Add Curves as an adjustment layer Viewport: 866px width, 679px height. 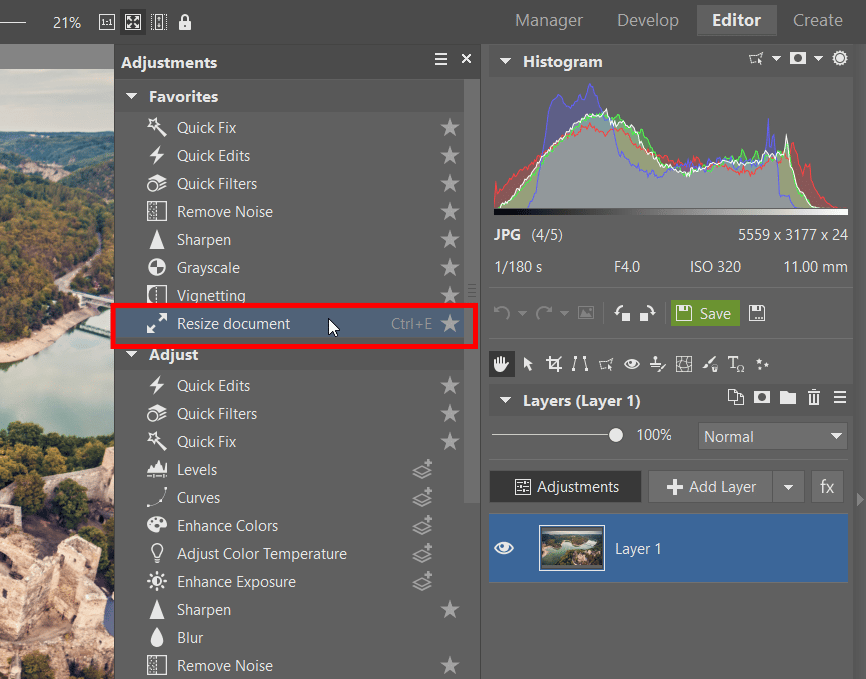coord(423,497)
